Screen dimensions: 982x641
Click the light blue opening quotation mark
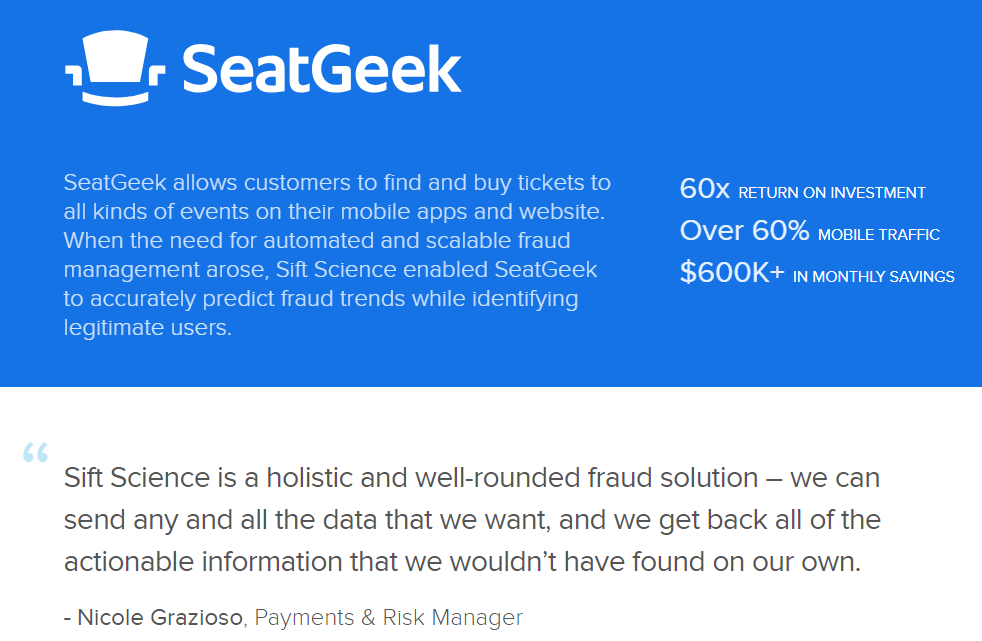point(35,452)
